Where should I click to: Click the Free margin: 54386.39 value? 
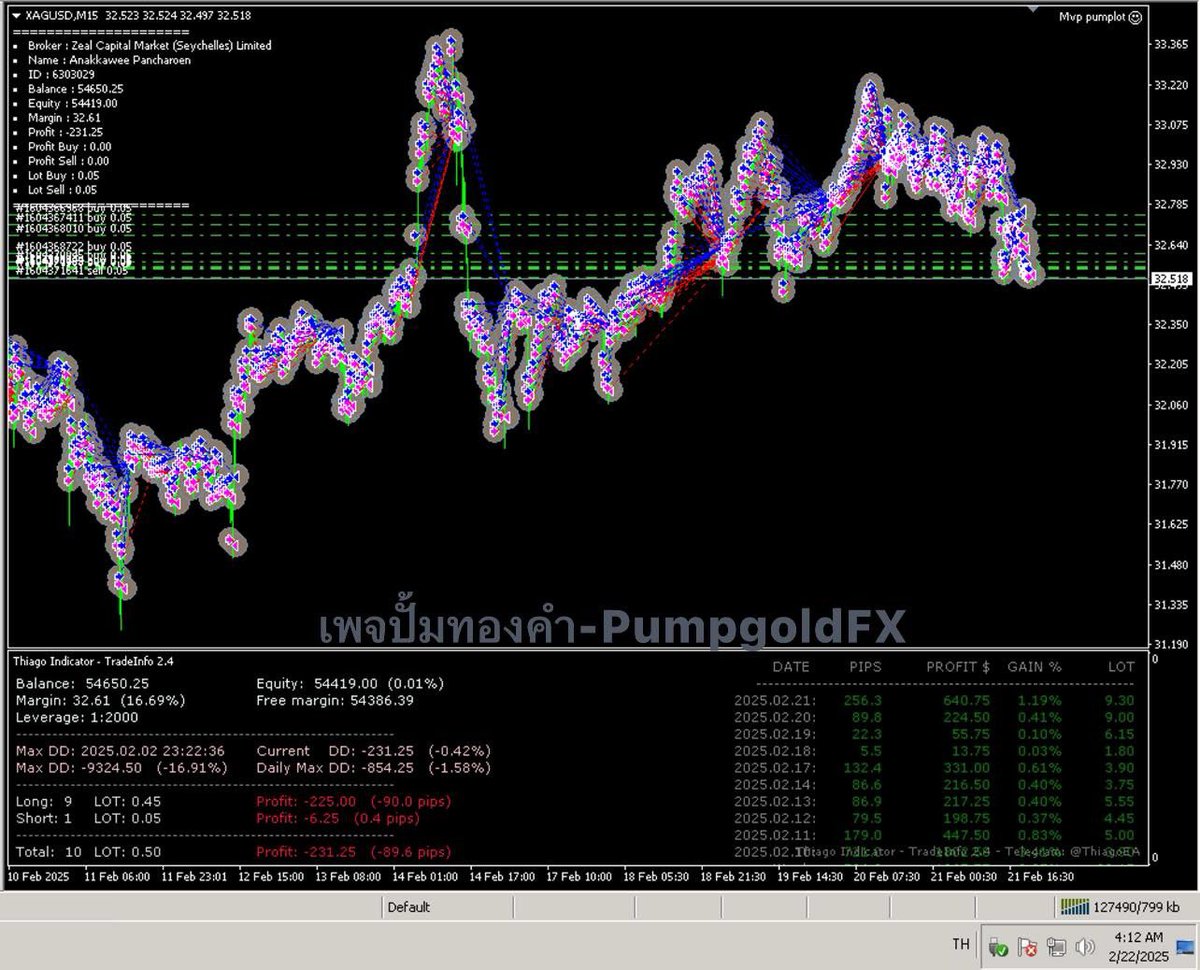click(x=334, y=700)
